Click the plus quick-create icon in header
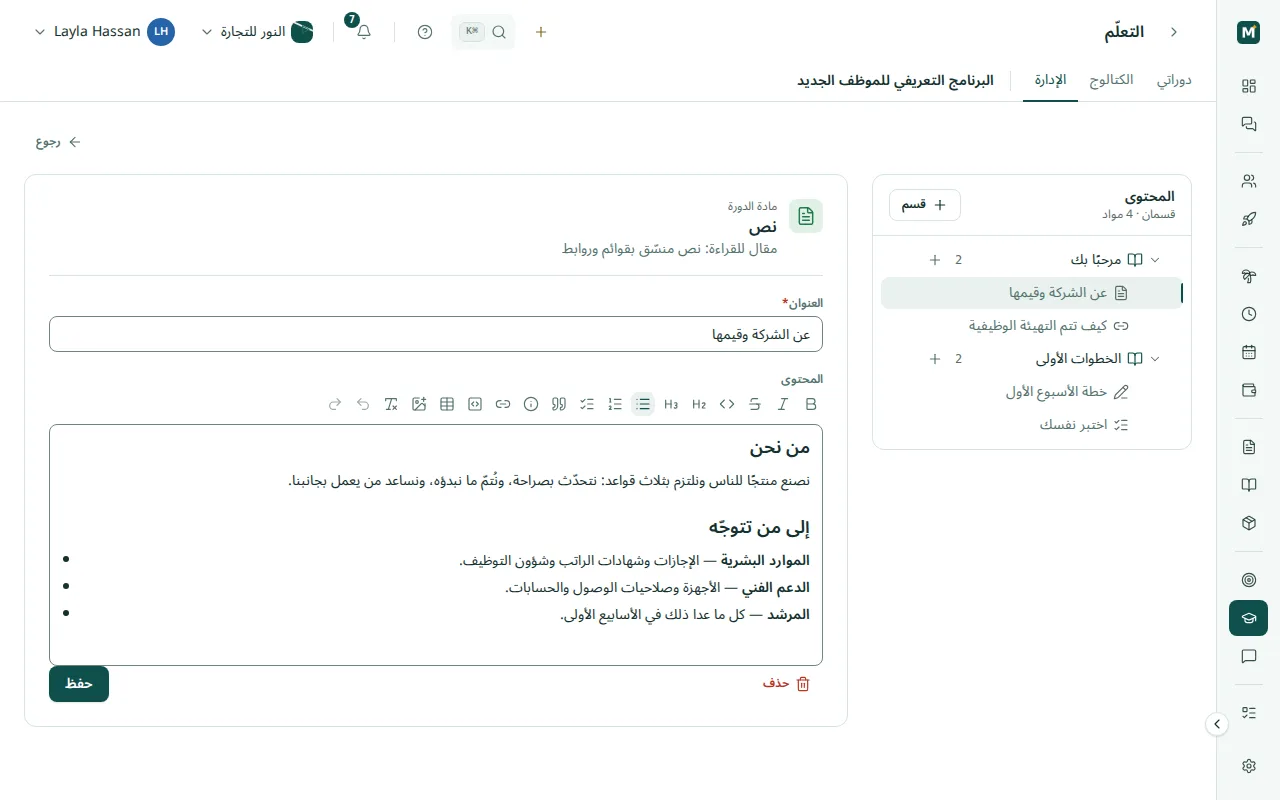Screen dimensions: 1280x800 (541, 32)
